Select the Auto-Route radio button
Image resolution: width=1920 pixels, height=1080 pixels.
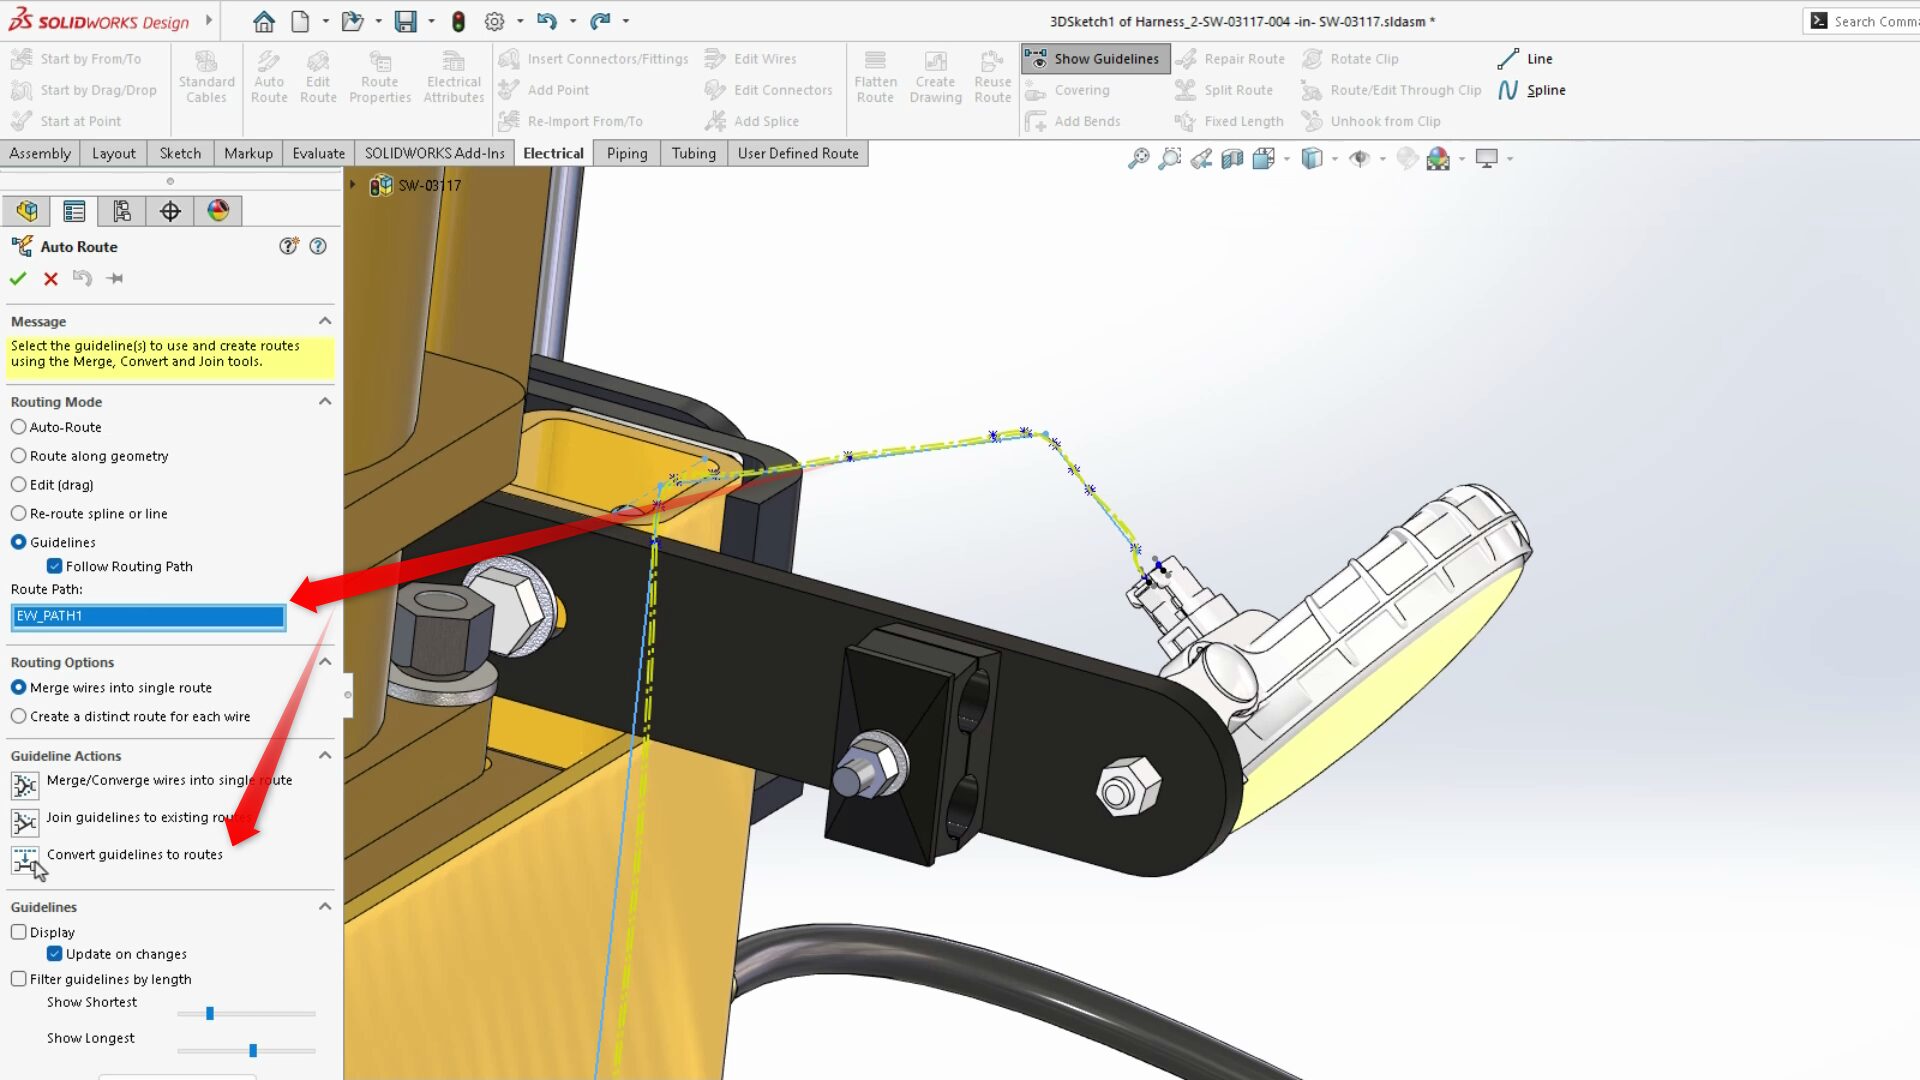(x=19, y=427)
